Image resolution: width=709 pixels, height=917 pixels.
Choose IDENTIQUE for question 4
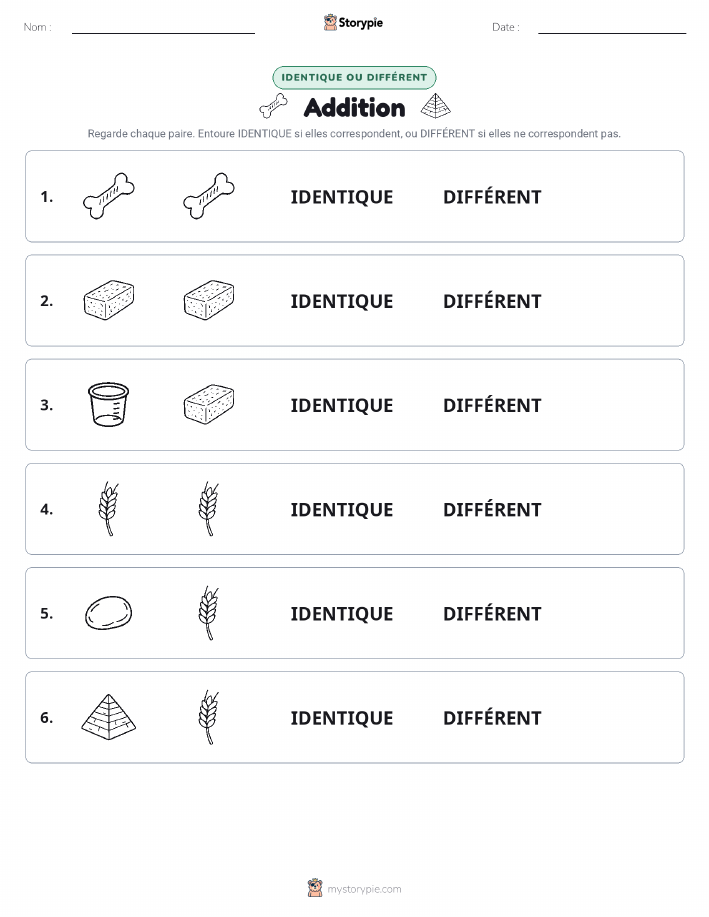[x=342, y=509]
